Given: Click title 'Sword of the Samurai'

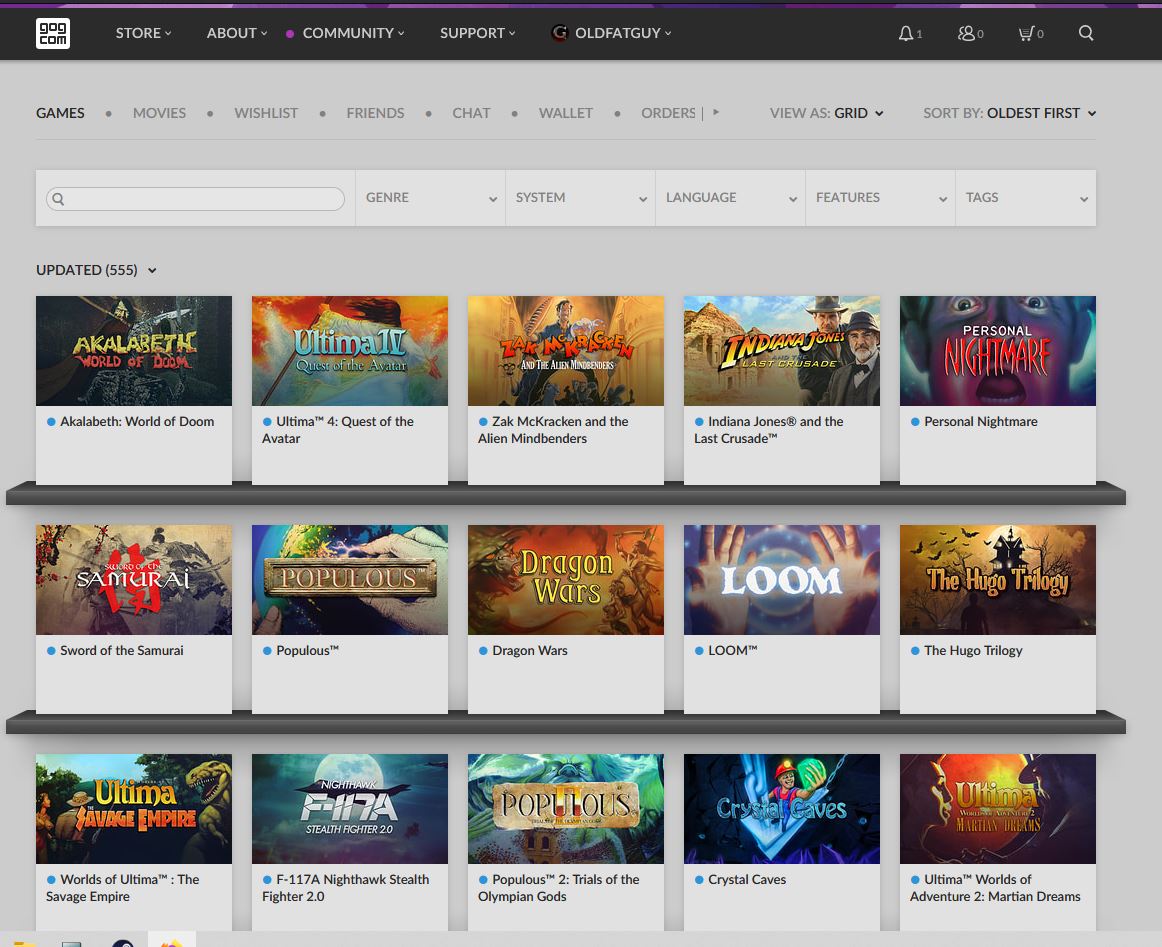Looking at the screenshot, I should pos(122,651).
